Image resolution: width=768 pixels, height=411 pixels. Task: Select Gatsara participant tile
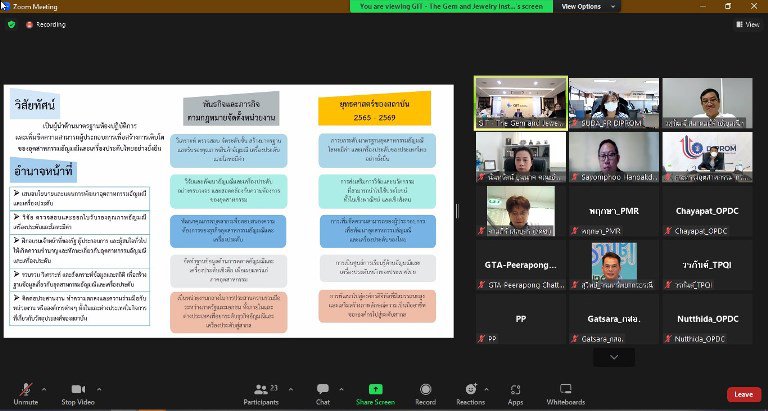tap(614, 319)
